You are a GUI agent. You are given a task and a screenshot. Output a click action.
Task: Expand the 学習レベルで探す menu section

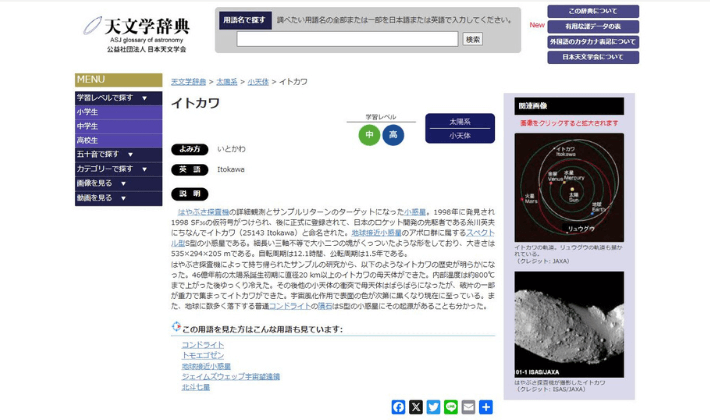click(117, 98)
